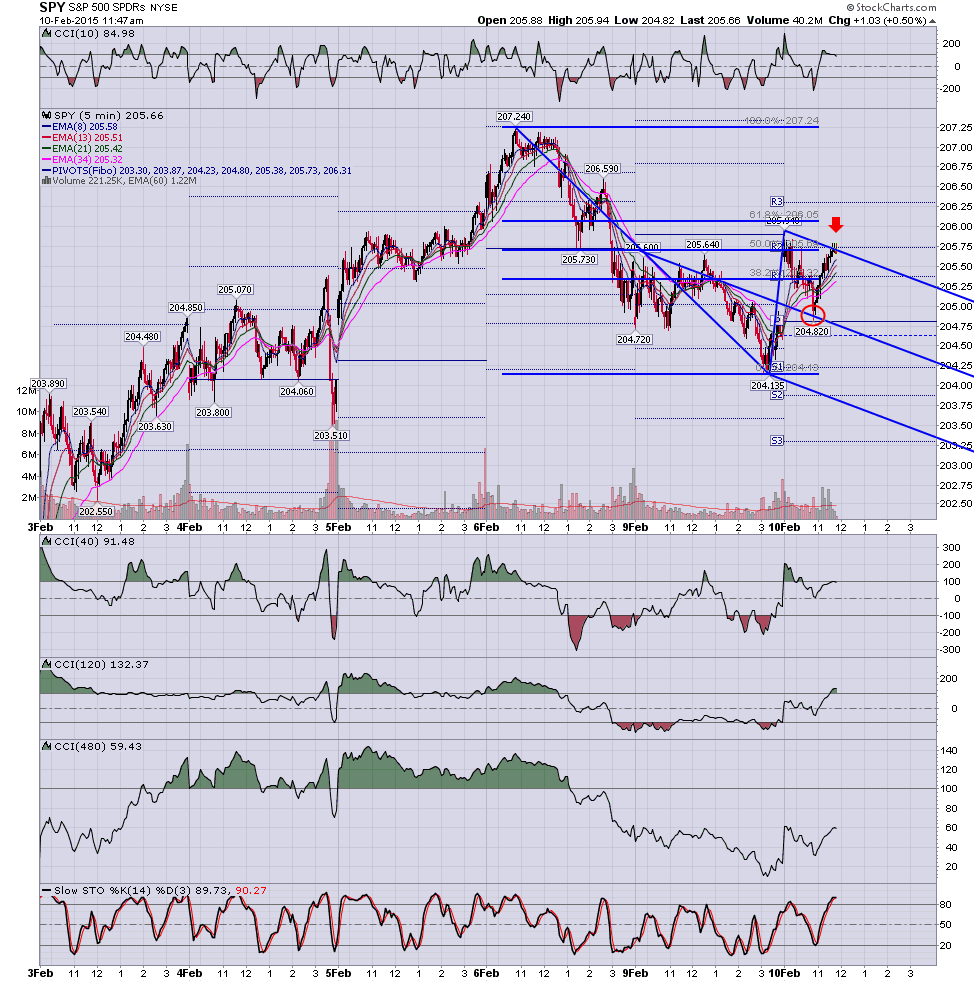
Task: Click the Chg +1.03 (+0.50%) value
Action: 877,20
